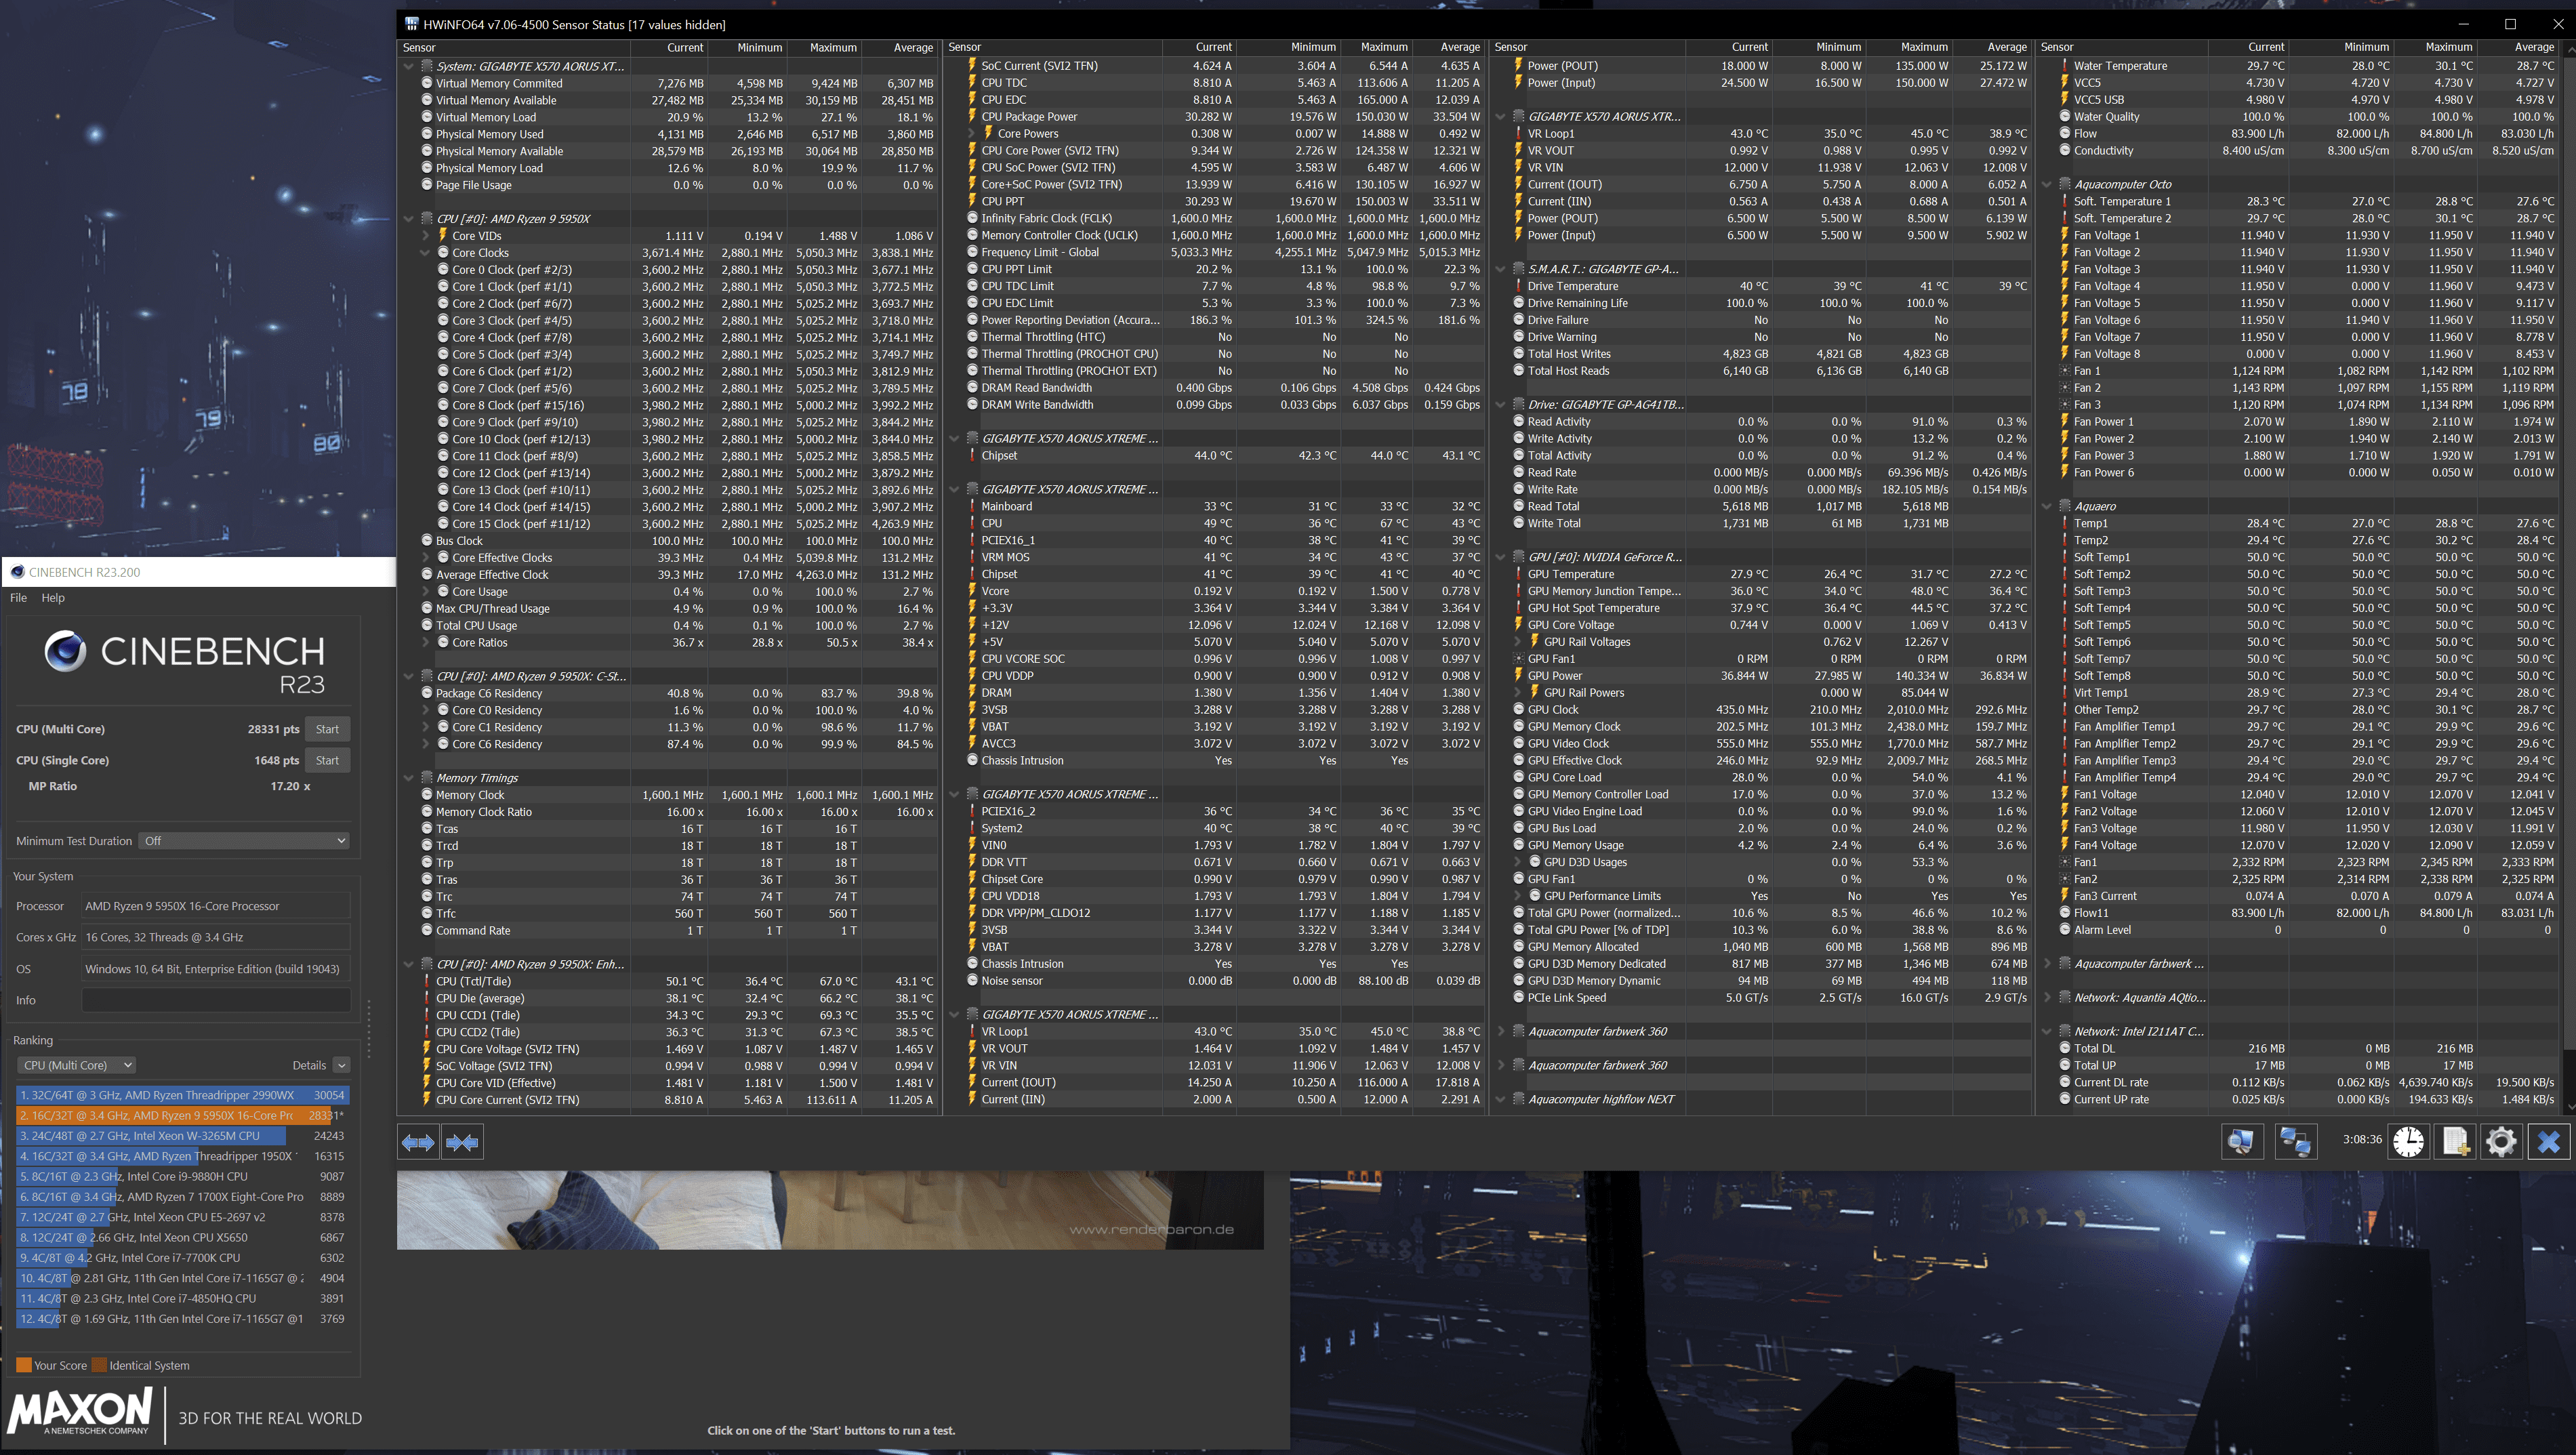The image size is (2576, 1455).
Task: Click the 3:08:36 elapsed time display
Action: 2362,1139
